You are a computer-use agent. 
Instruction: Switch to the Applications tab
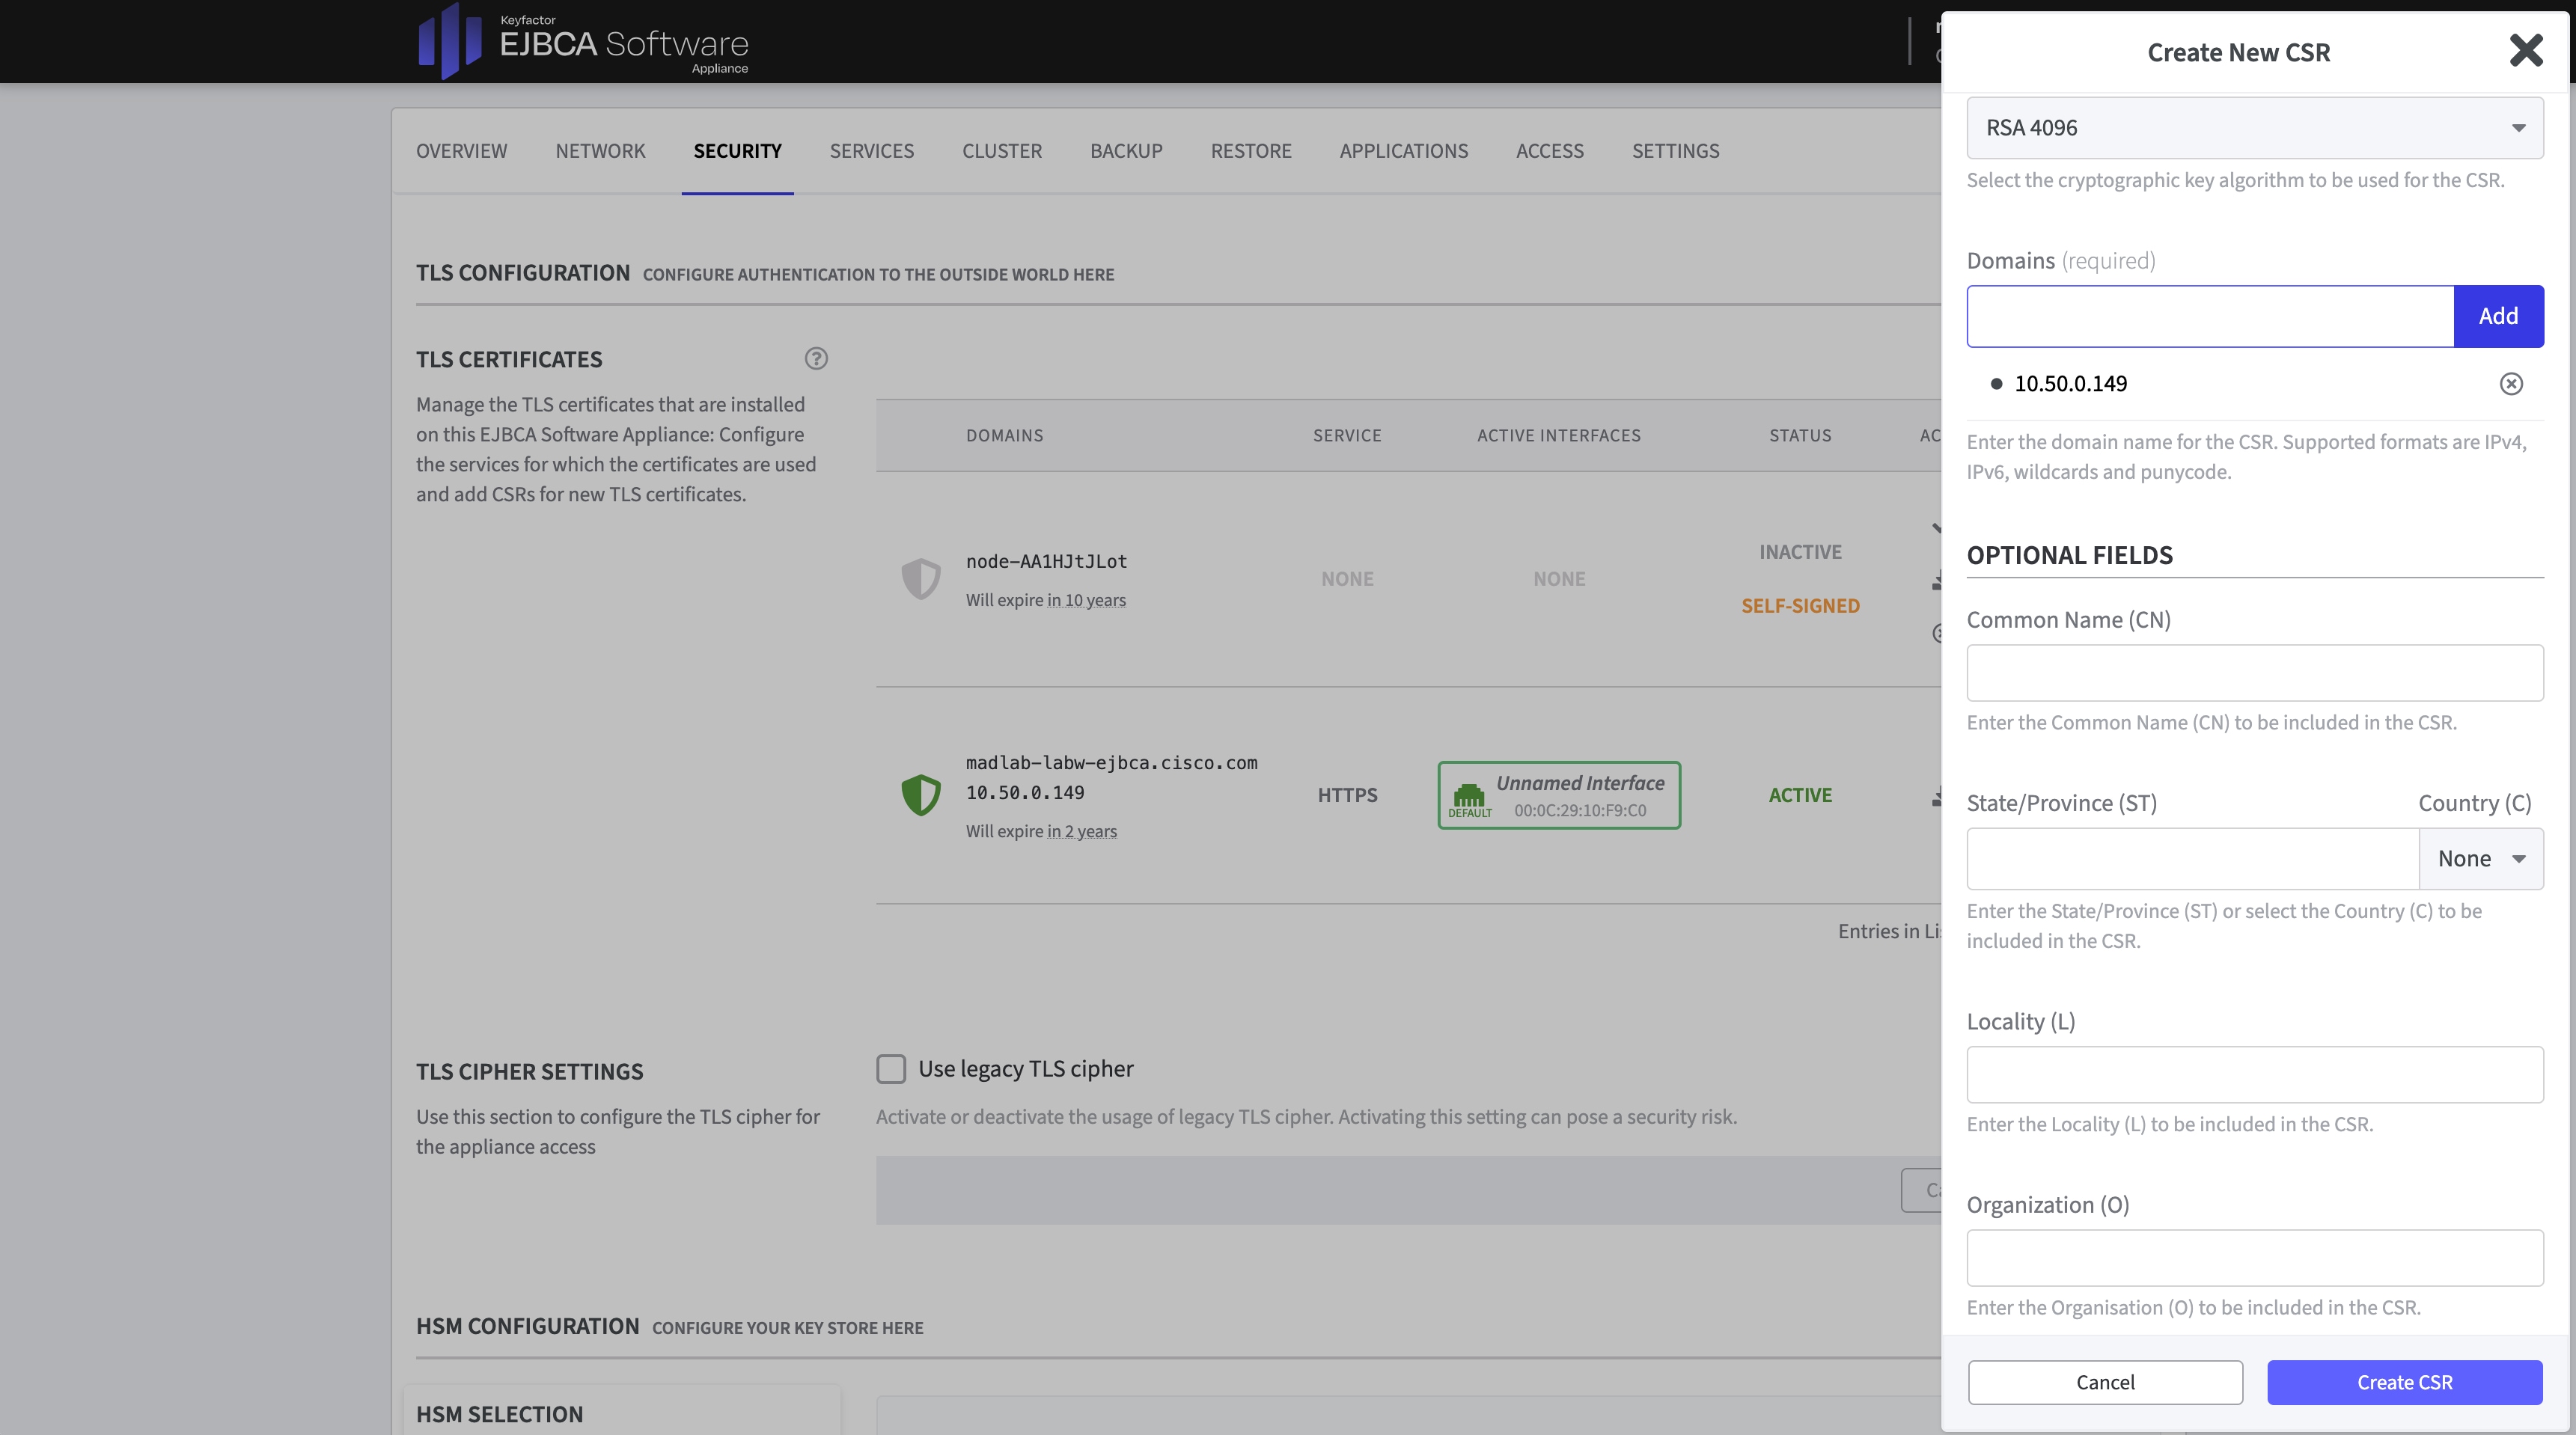(1403, 151)
